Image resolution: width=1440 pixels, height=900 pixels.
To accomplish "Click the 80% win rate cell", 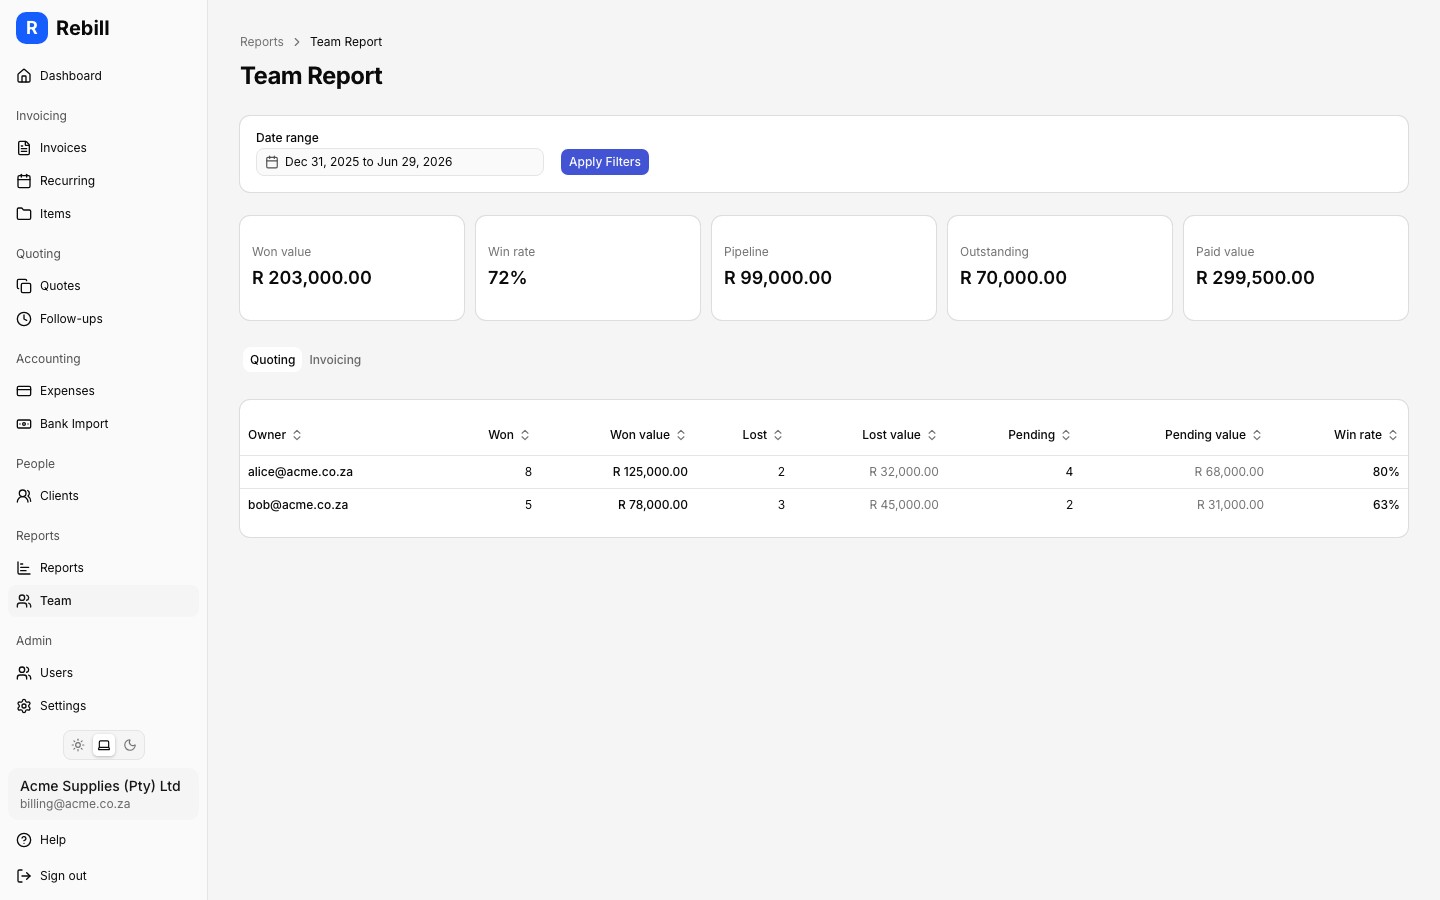I will 1386,472.
